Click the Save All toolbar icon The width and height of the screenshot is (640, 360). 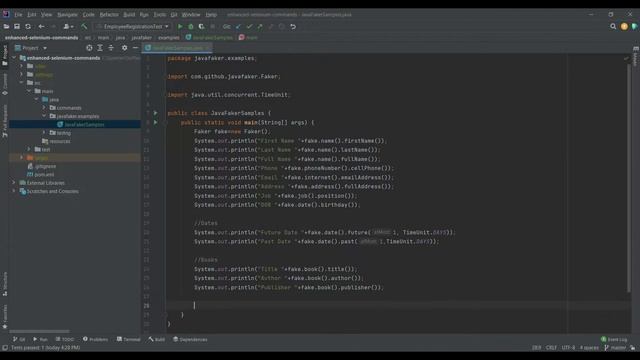coord(17,27)
